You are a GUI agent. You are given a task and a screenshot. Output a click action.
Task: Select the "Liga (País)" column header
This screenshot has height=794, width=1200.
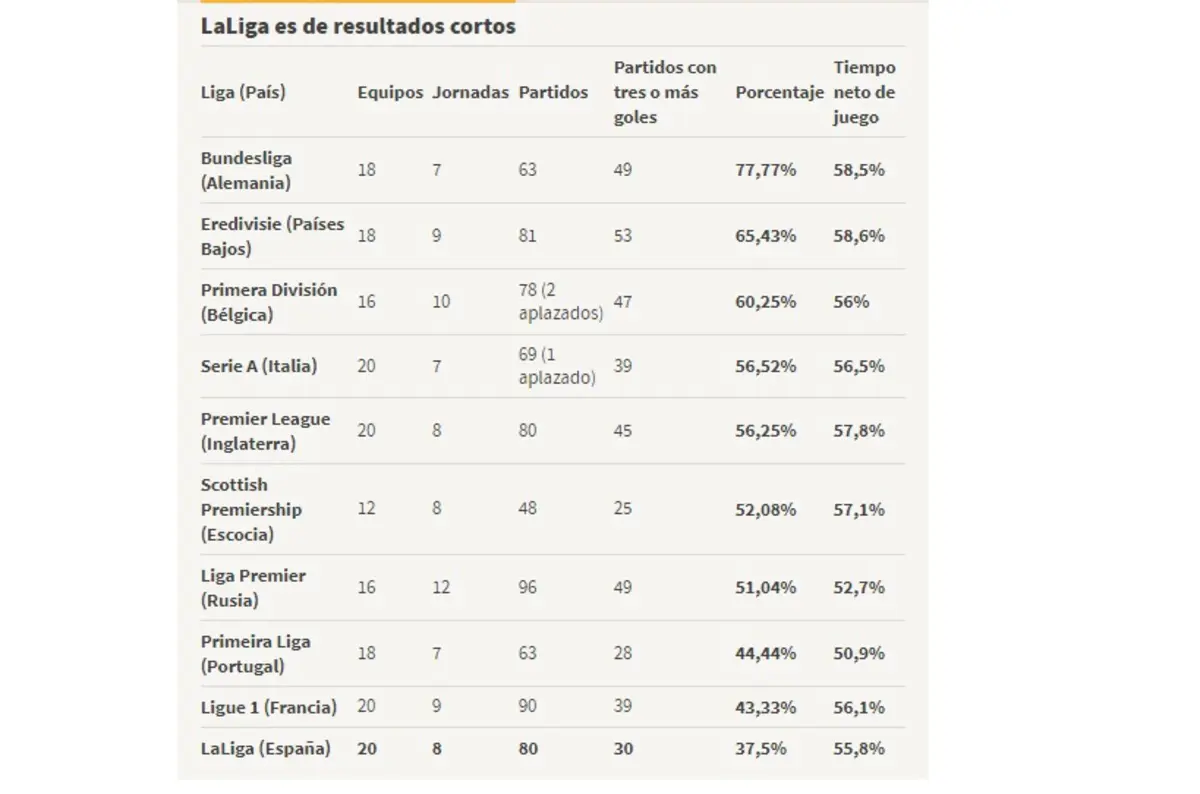(x=243, y=92)
